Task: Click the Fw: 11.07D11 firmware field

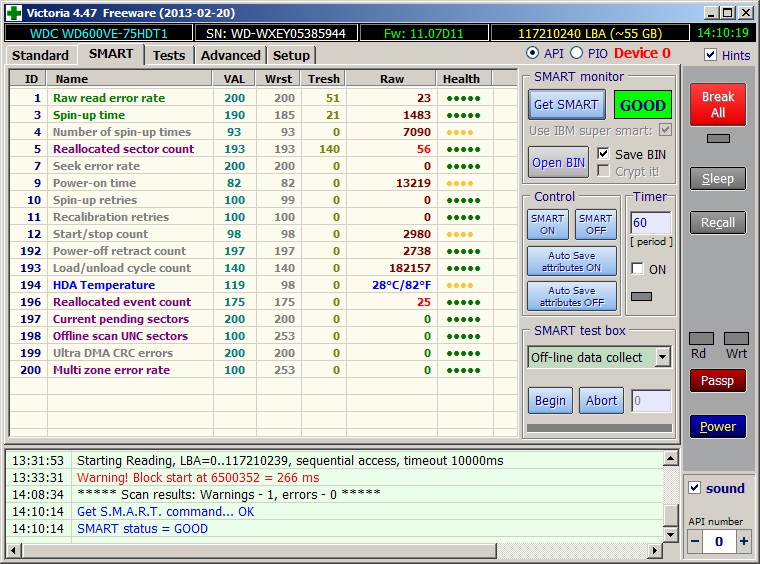Action: click(424, 33)
